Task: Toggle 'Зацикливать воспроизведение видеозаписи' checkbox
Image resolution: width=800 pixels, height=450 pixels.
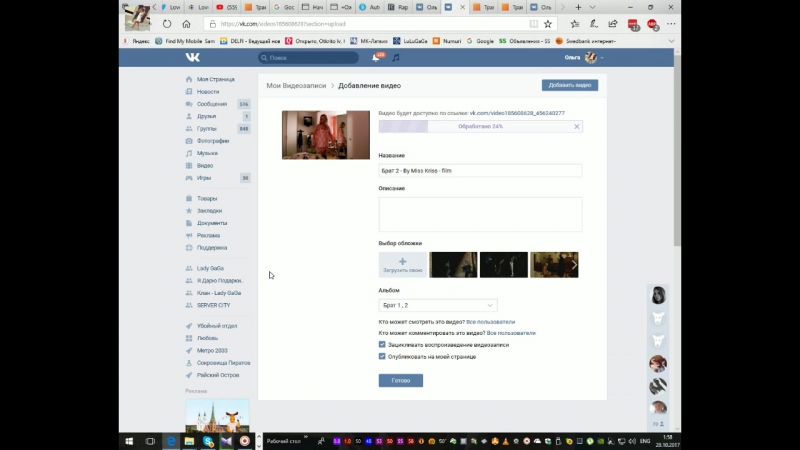Action: pyautogui.click(x=382, y=344)
